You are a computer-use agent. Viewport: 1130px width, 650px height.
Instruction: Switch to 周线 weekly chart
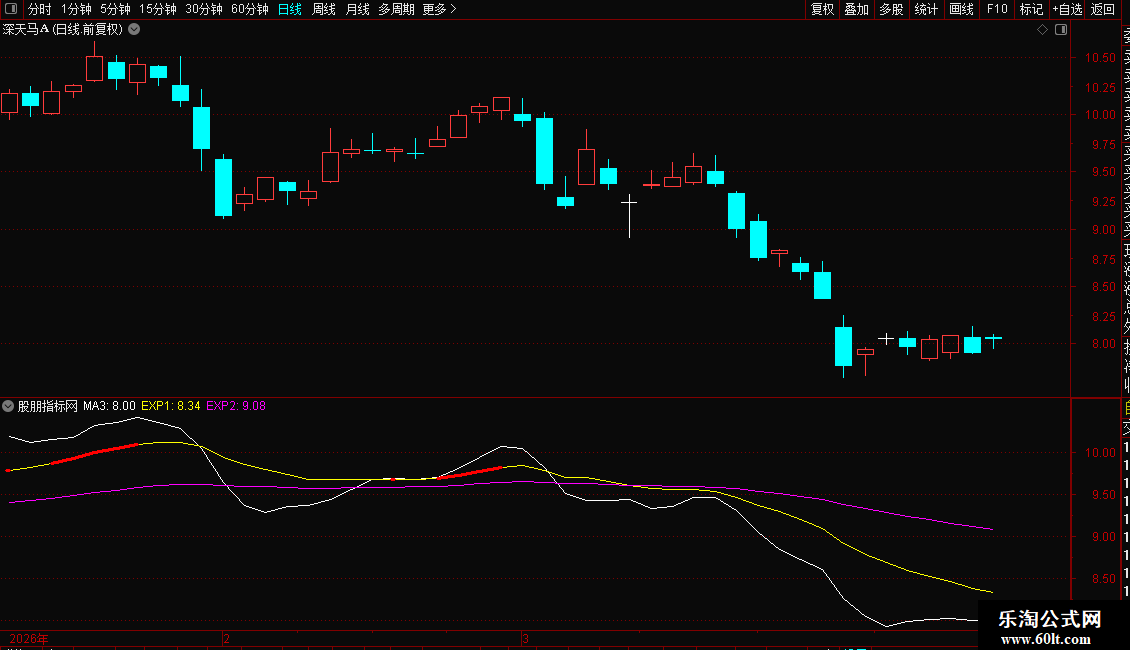[324, 9]
